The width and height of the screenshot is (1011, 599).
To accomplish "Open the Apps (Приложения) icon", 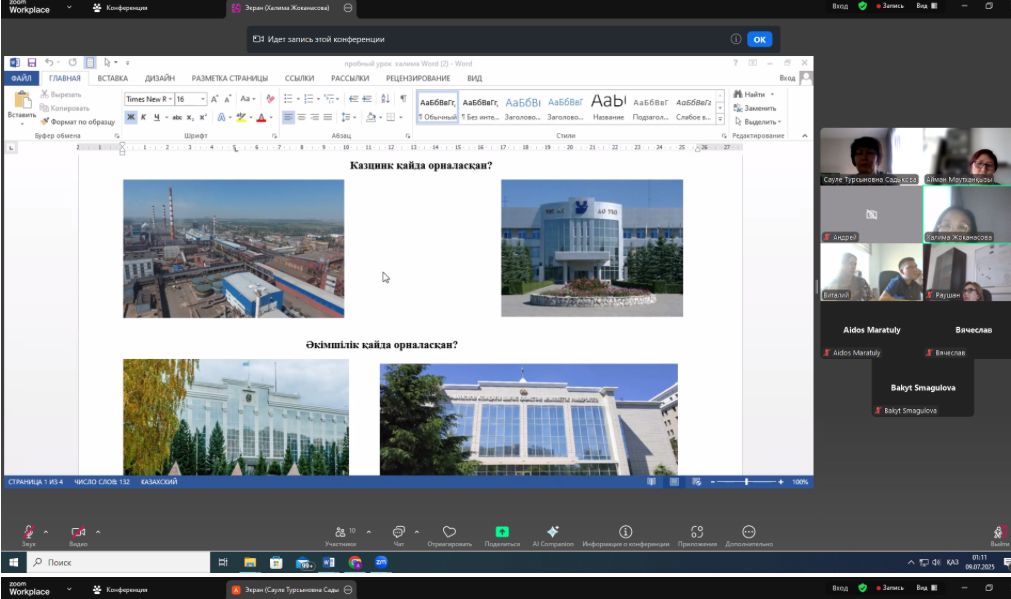I will pos(697,532).
